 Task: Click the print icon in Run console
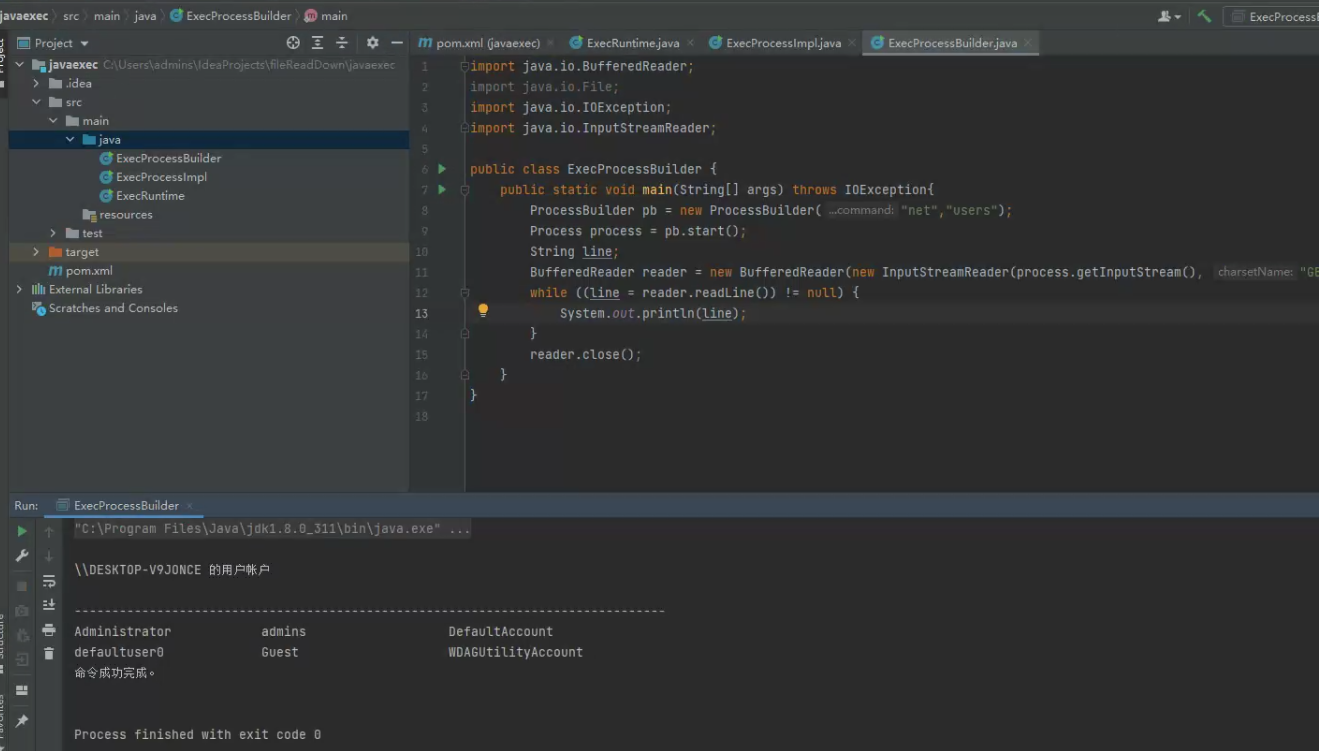tap(49, 630)
